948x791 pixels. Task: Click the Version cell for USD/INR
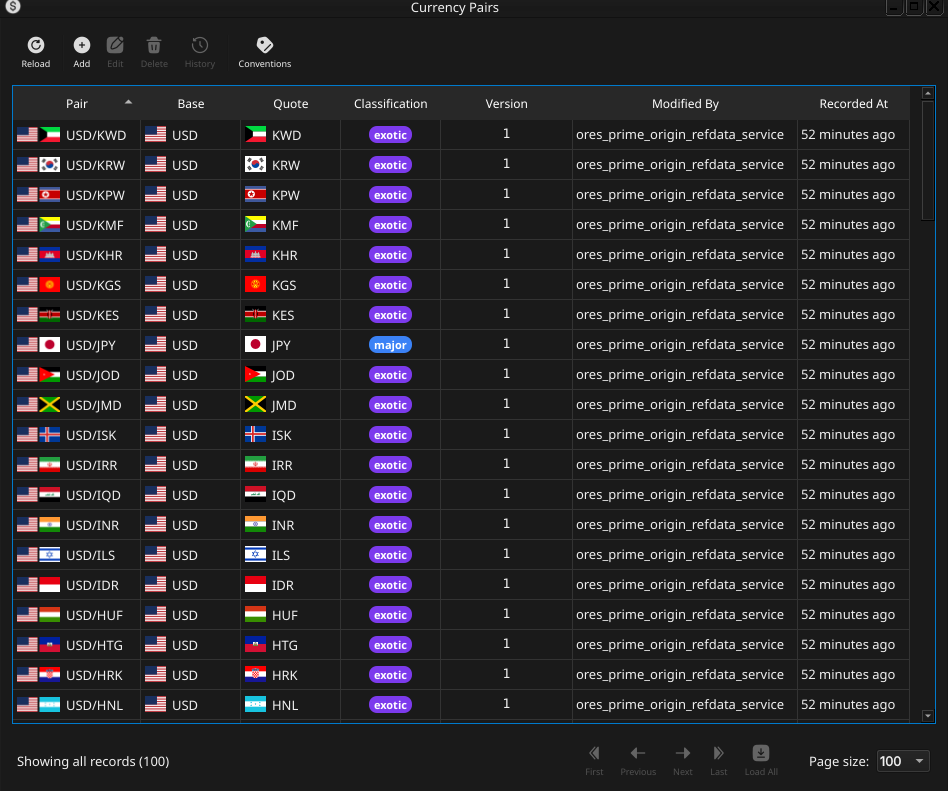click(x=506, y=524)
